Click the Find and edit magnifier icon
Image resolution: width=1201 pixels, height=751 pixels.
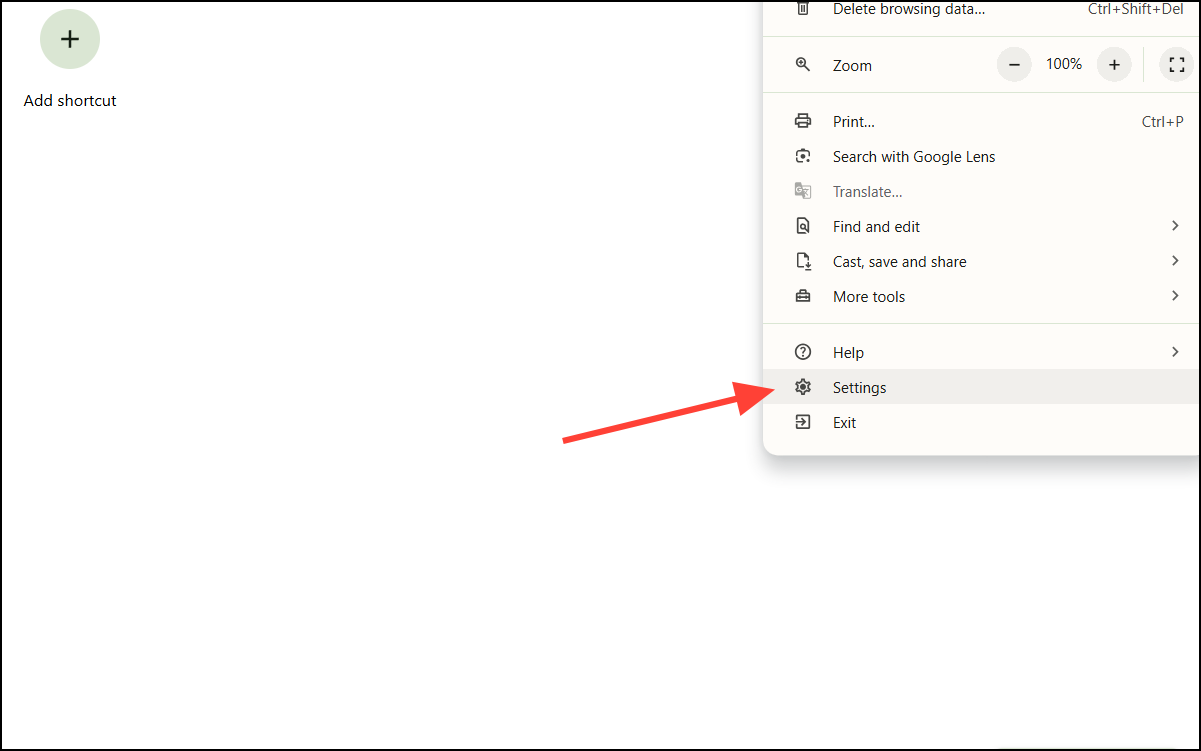(x=803, y=226)
